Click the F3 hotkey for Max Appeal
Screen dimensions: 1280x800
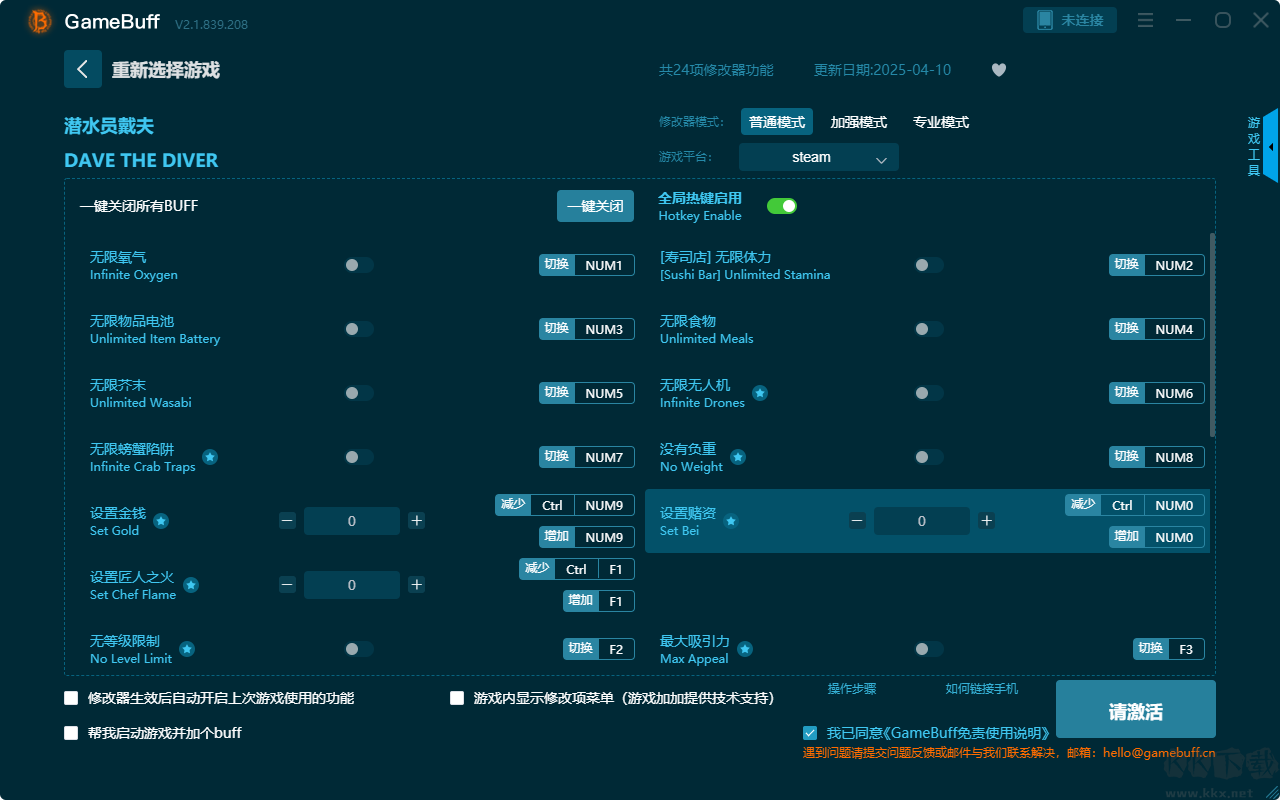click(x=1186, y=649)
